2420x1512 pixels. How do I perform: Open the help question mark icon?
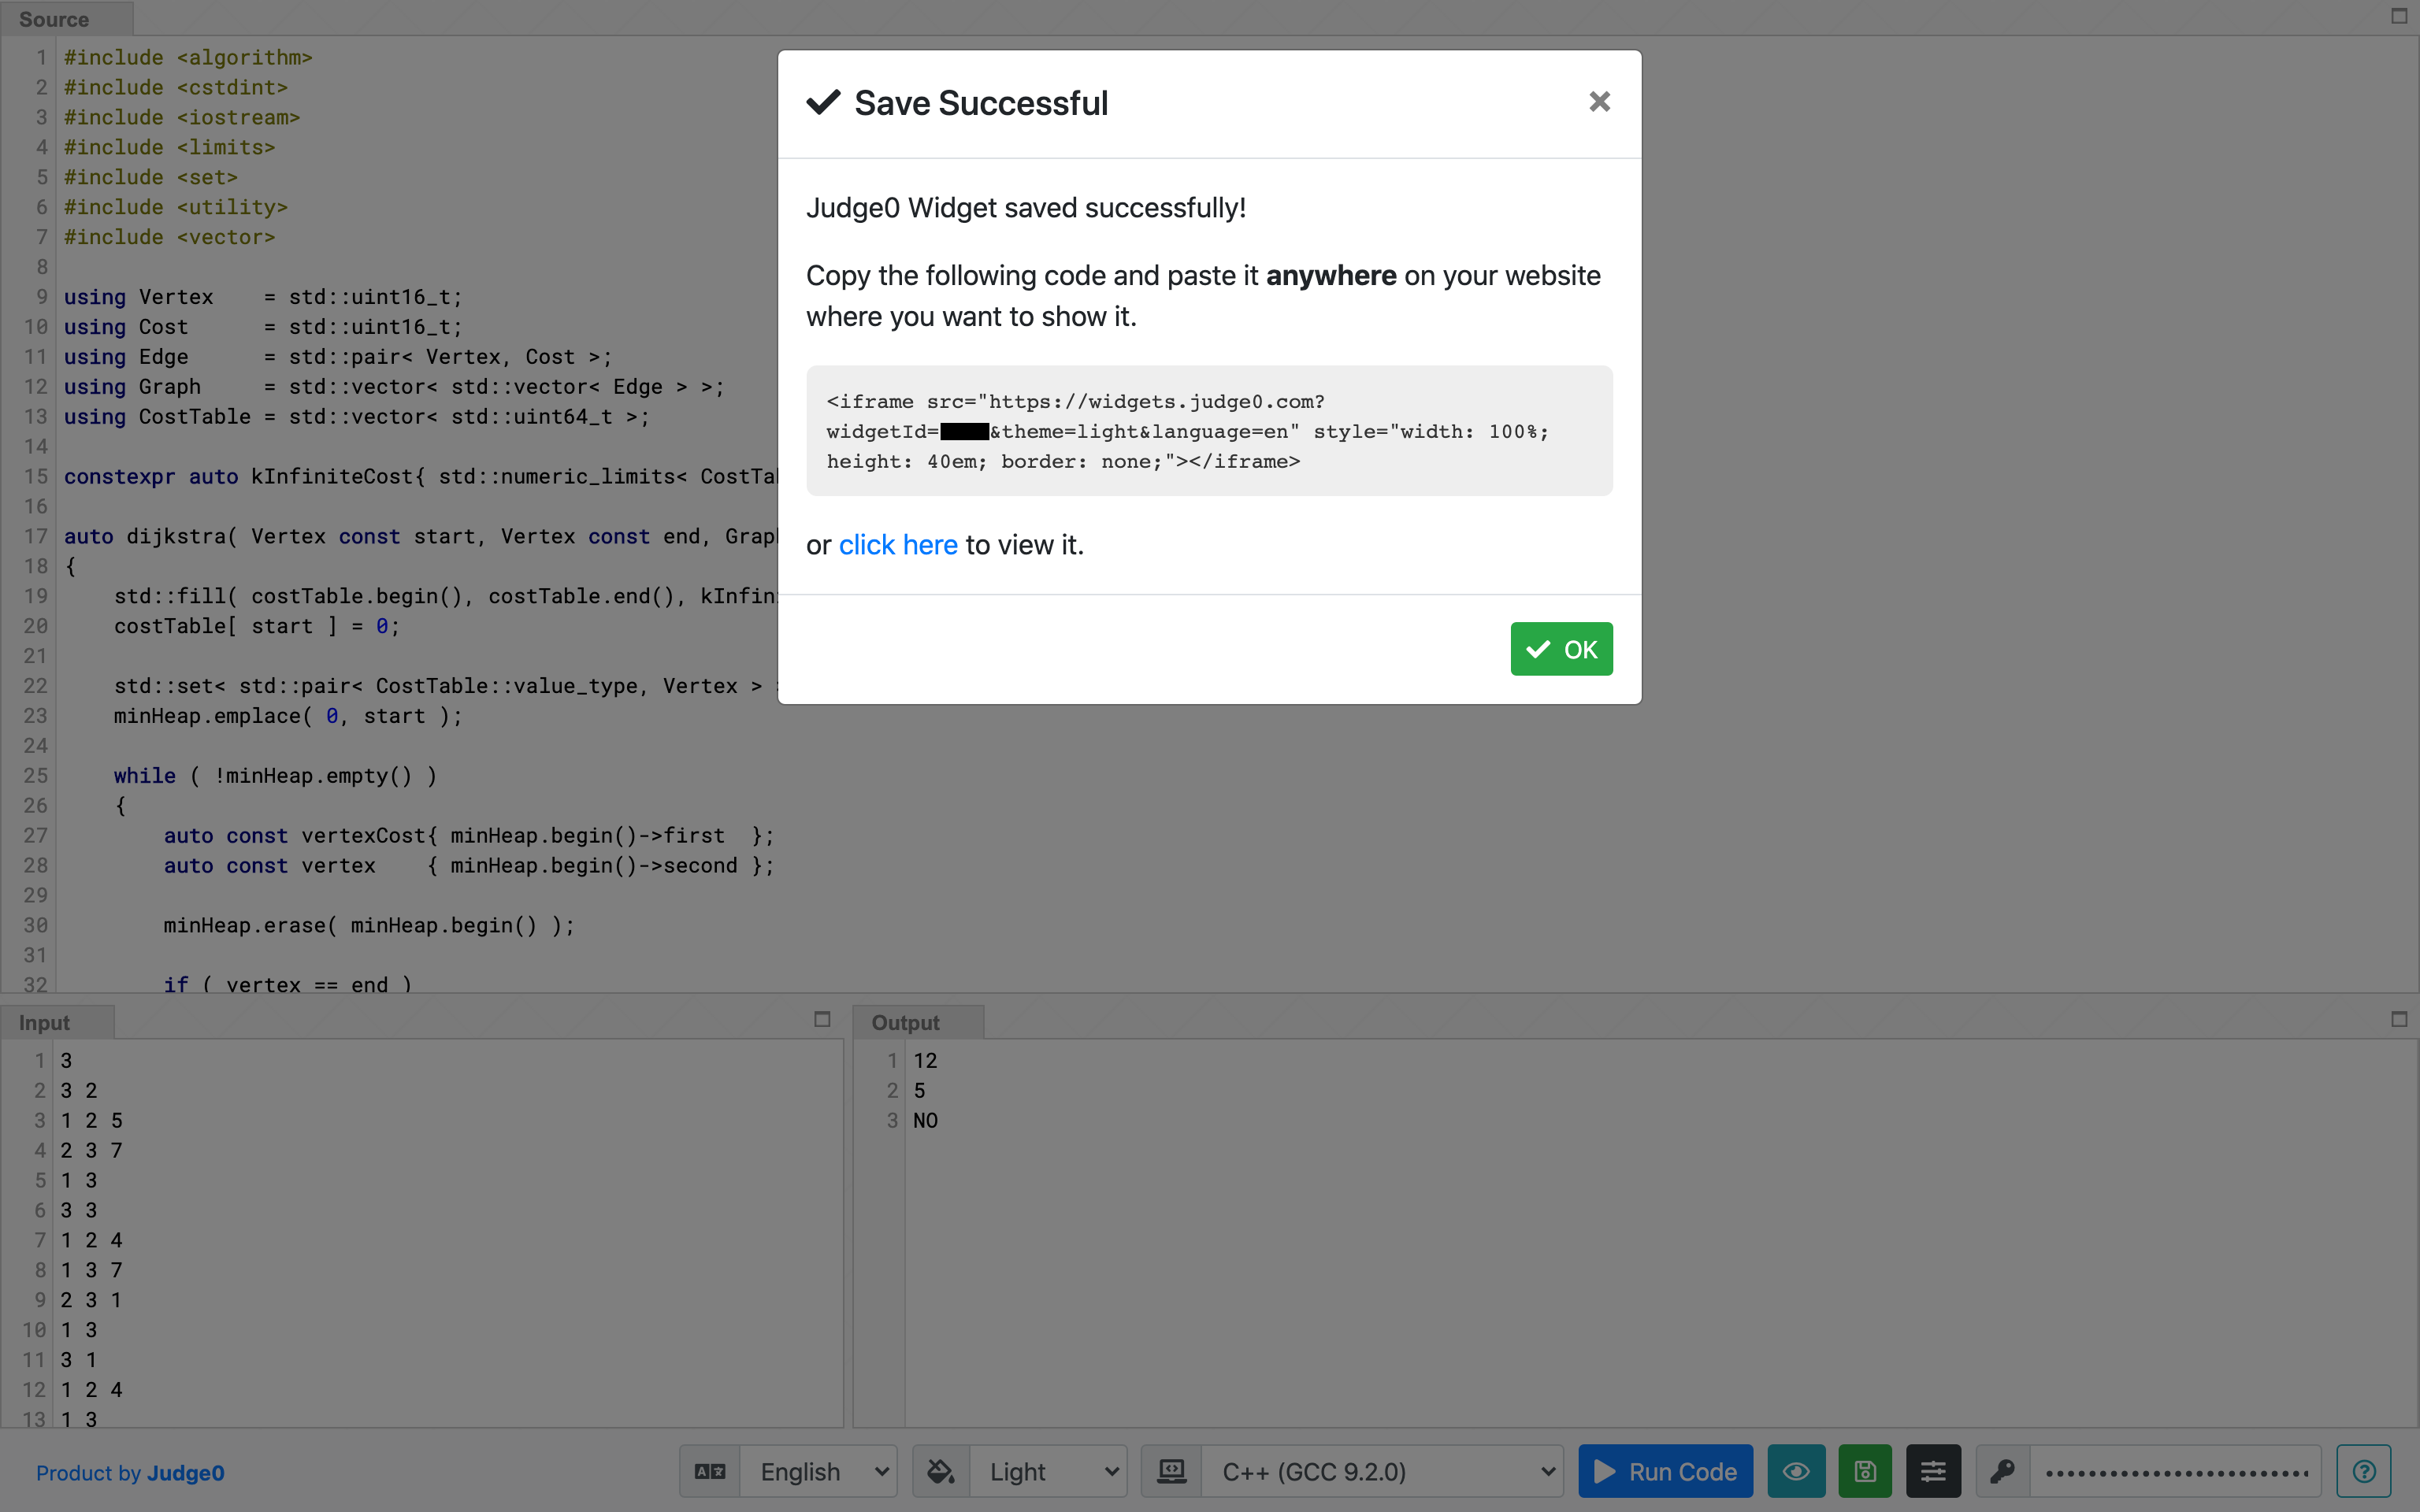(2363, 1471)
